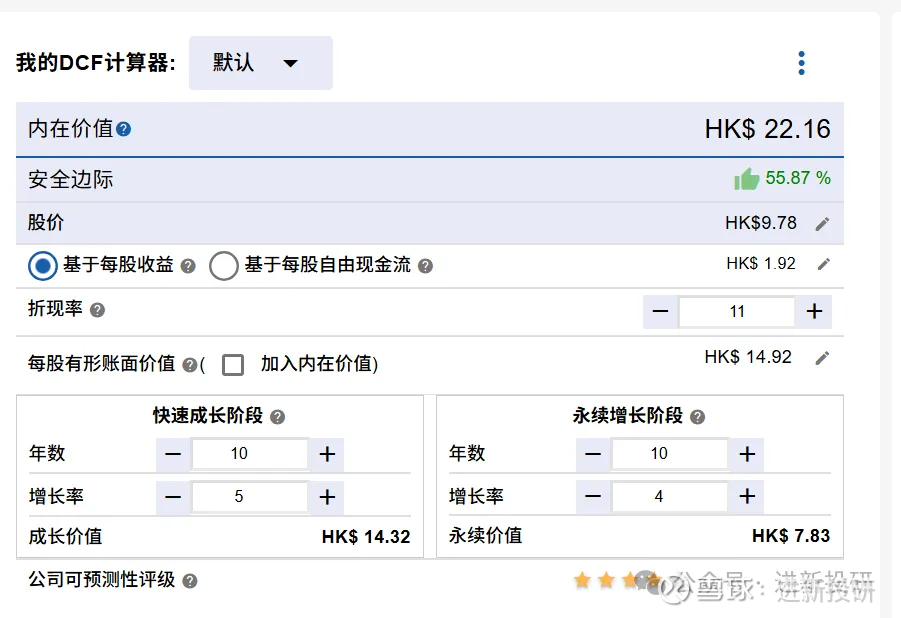
Task: Show help for 快速成长阶段
Action: pos(278,417)
